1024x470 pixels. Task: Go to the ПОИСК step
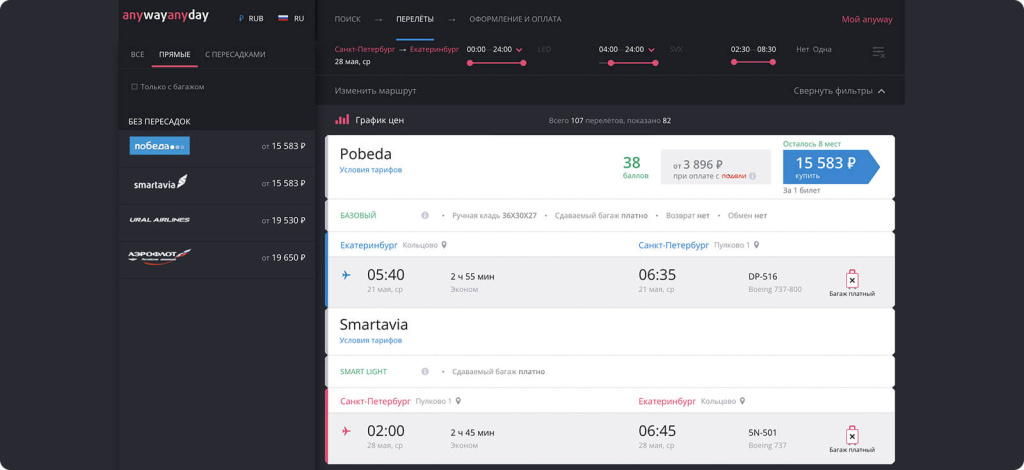coord(347,20)
